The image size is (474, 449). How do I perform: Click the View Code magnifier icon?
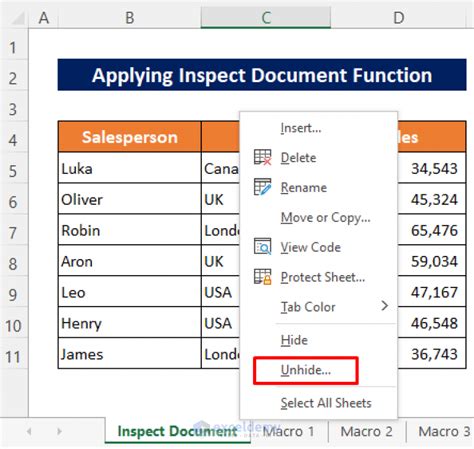pyautogui.click(x=263, y=247)
